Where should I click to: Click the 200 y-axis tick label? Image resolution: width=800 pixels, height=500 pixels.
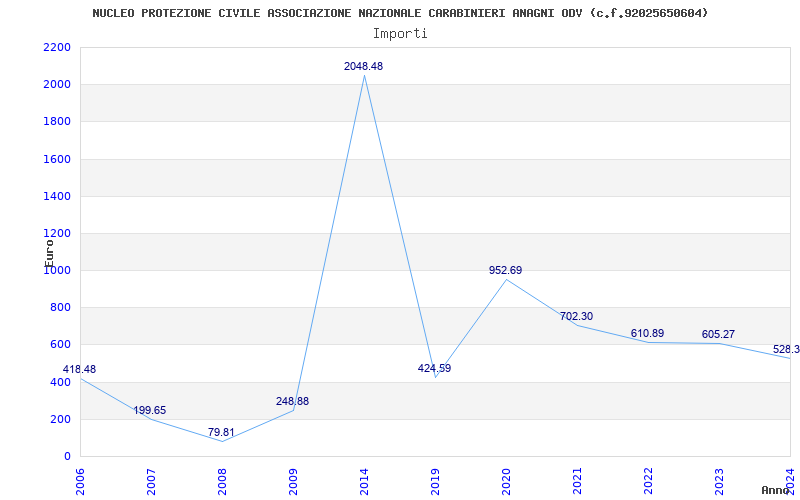click(x=61, y=419)
